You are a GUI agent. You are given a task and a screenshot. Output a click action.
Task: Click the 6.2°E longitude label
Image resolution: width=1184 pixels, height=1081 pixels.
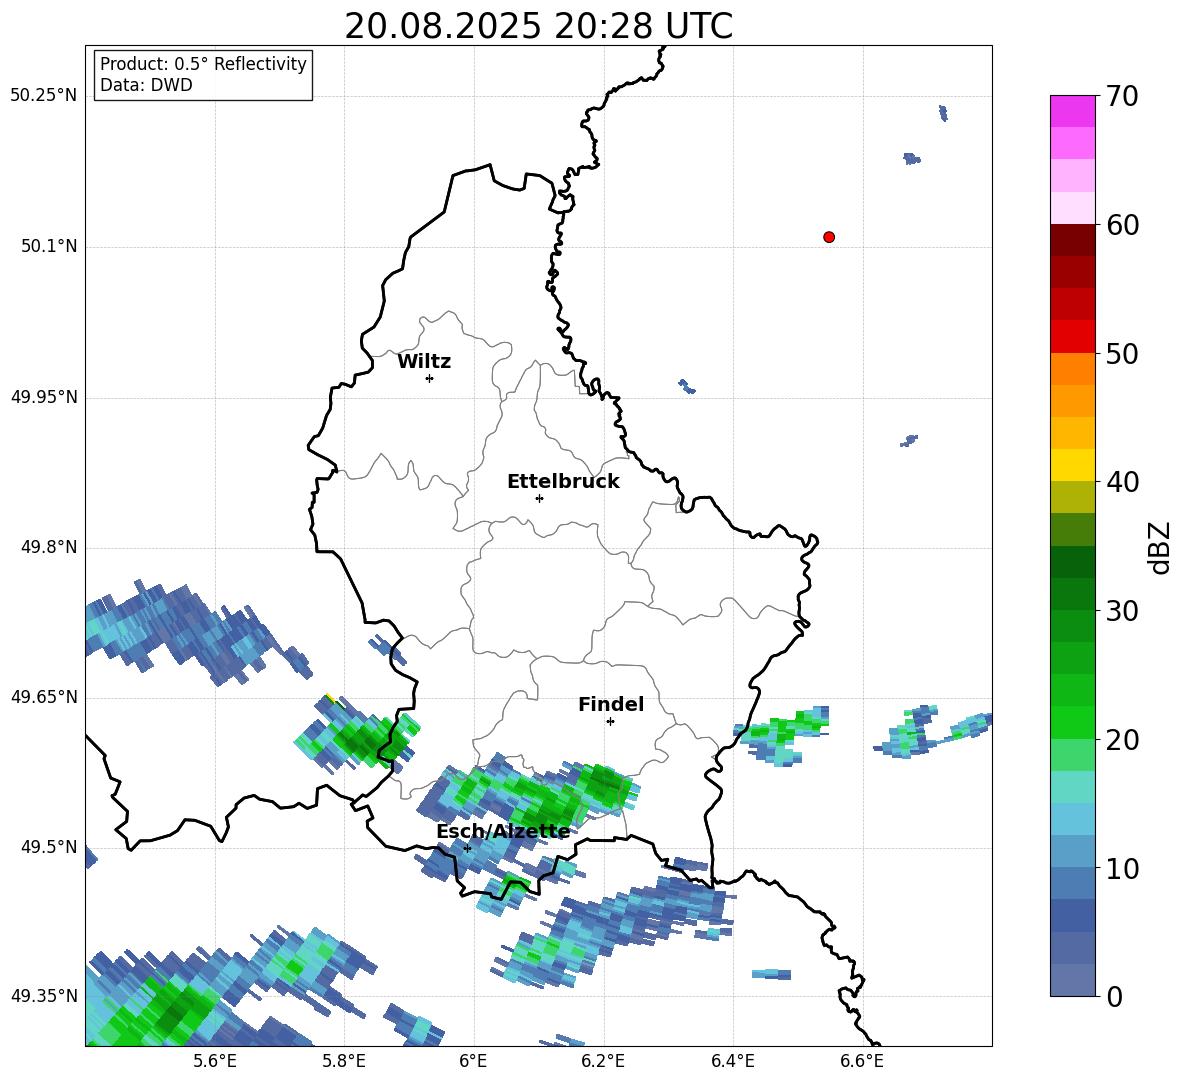pos(603,1061)
